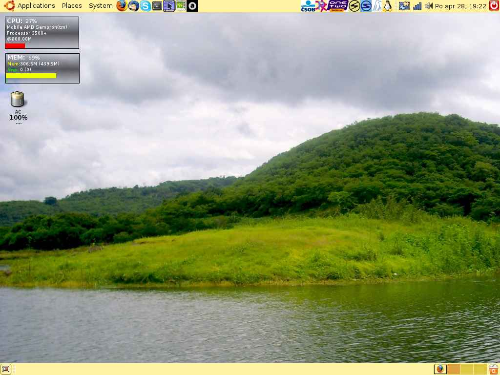Launch Skype from the top panel
The width and height of the screenshot is (500, 375).
(x=145, y=6)
